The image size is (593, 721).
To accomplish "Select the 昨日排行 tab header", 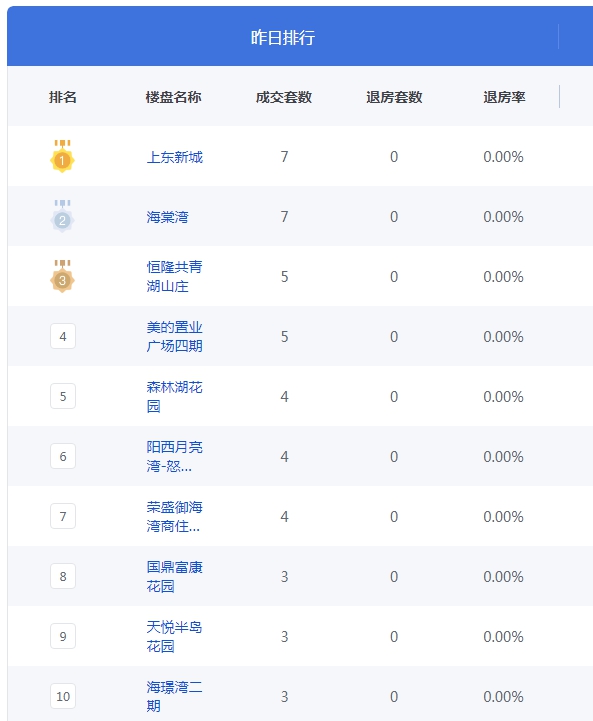I will pyautogui.click(x=283, y=37).
